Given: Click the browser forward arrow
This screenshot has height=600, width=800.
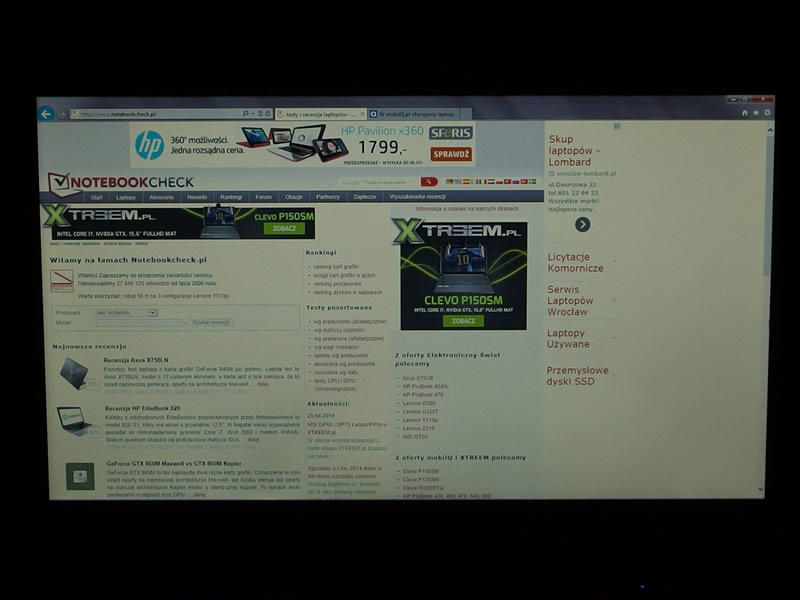Looking at the screenshot, I should click(62, 114).
